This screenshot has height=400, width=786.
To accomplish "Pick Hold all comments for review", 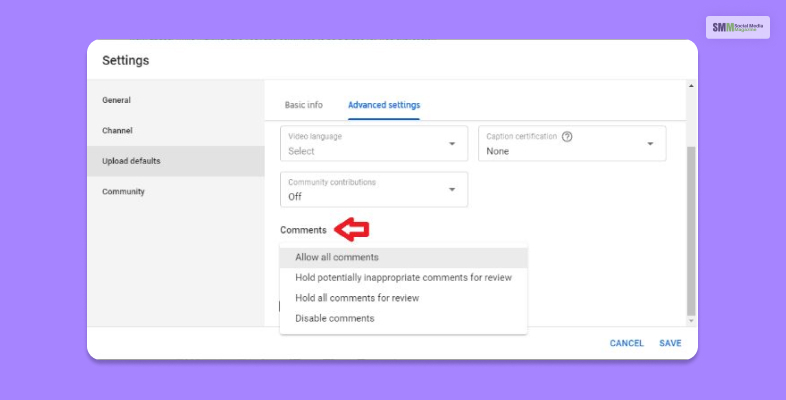I will (x=357, y=298).
